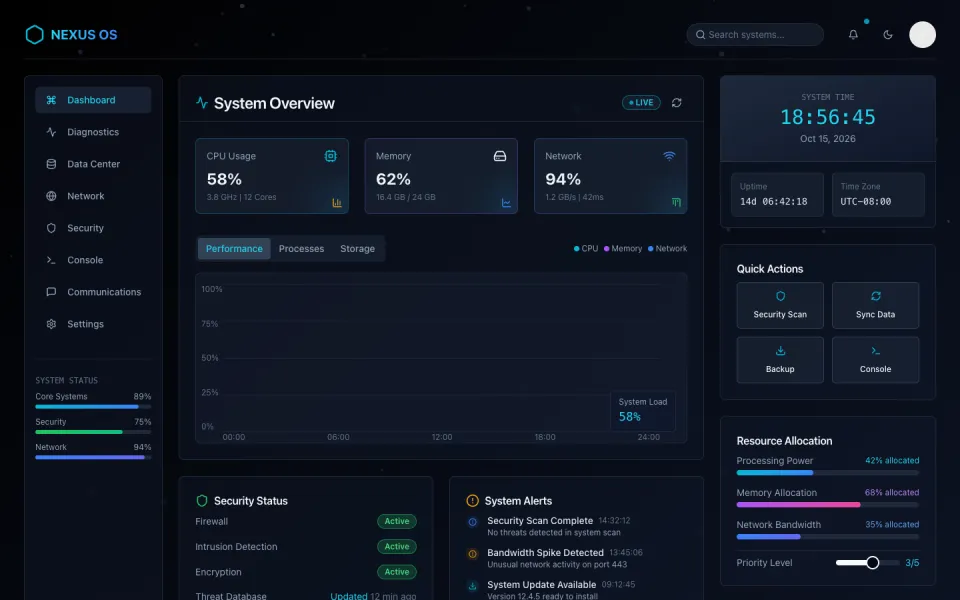The height and width of the screenshot is (600, 960).
Task: Click the Security Status shield icon
Action: pyautogui.click(x=202, y=501)
